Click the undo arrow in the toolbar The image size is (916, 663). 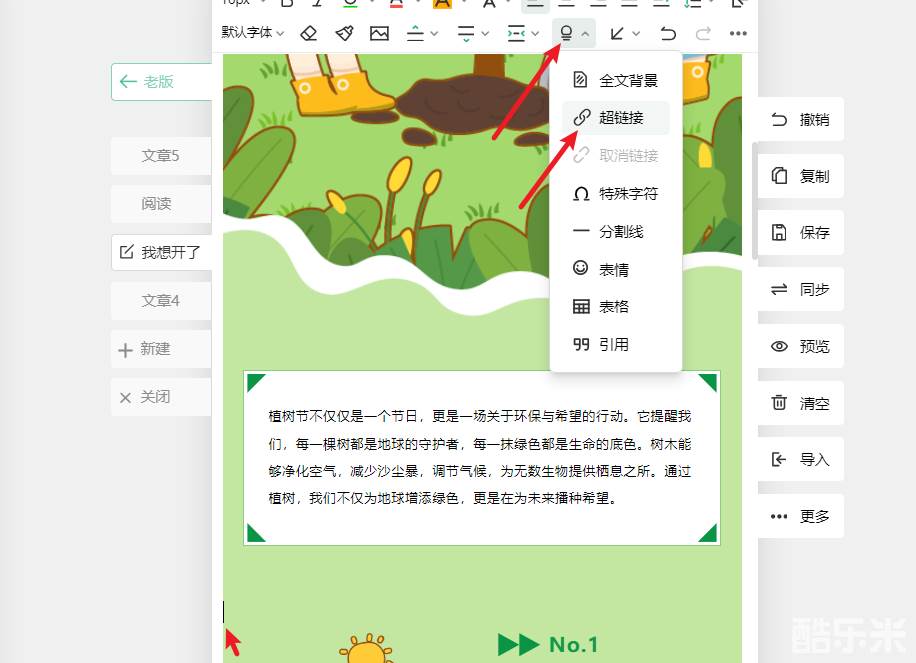pyautogui.click(x=668, y=33)
